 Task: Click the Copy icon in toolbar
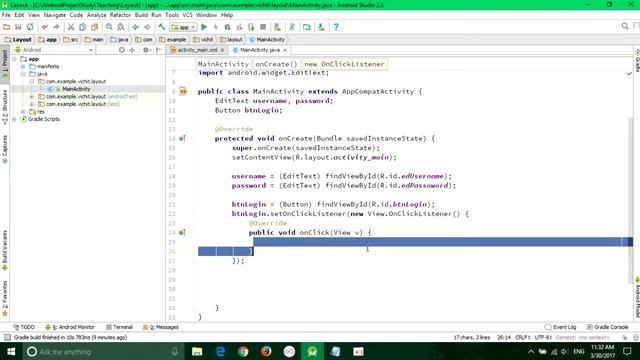(x=82, y=27)
